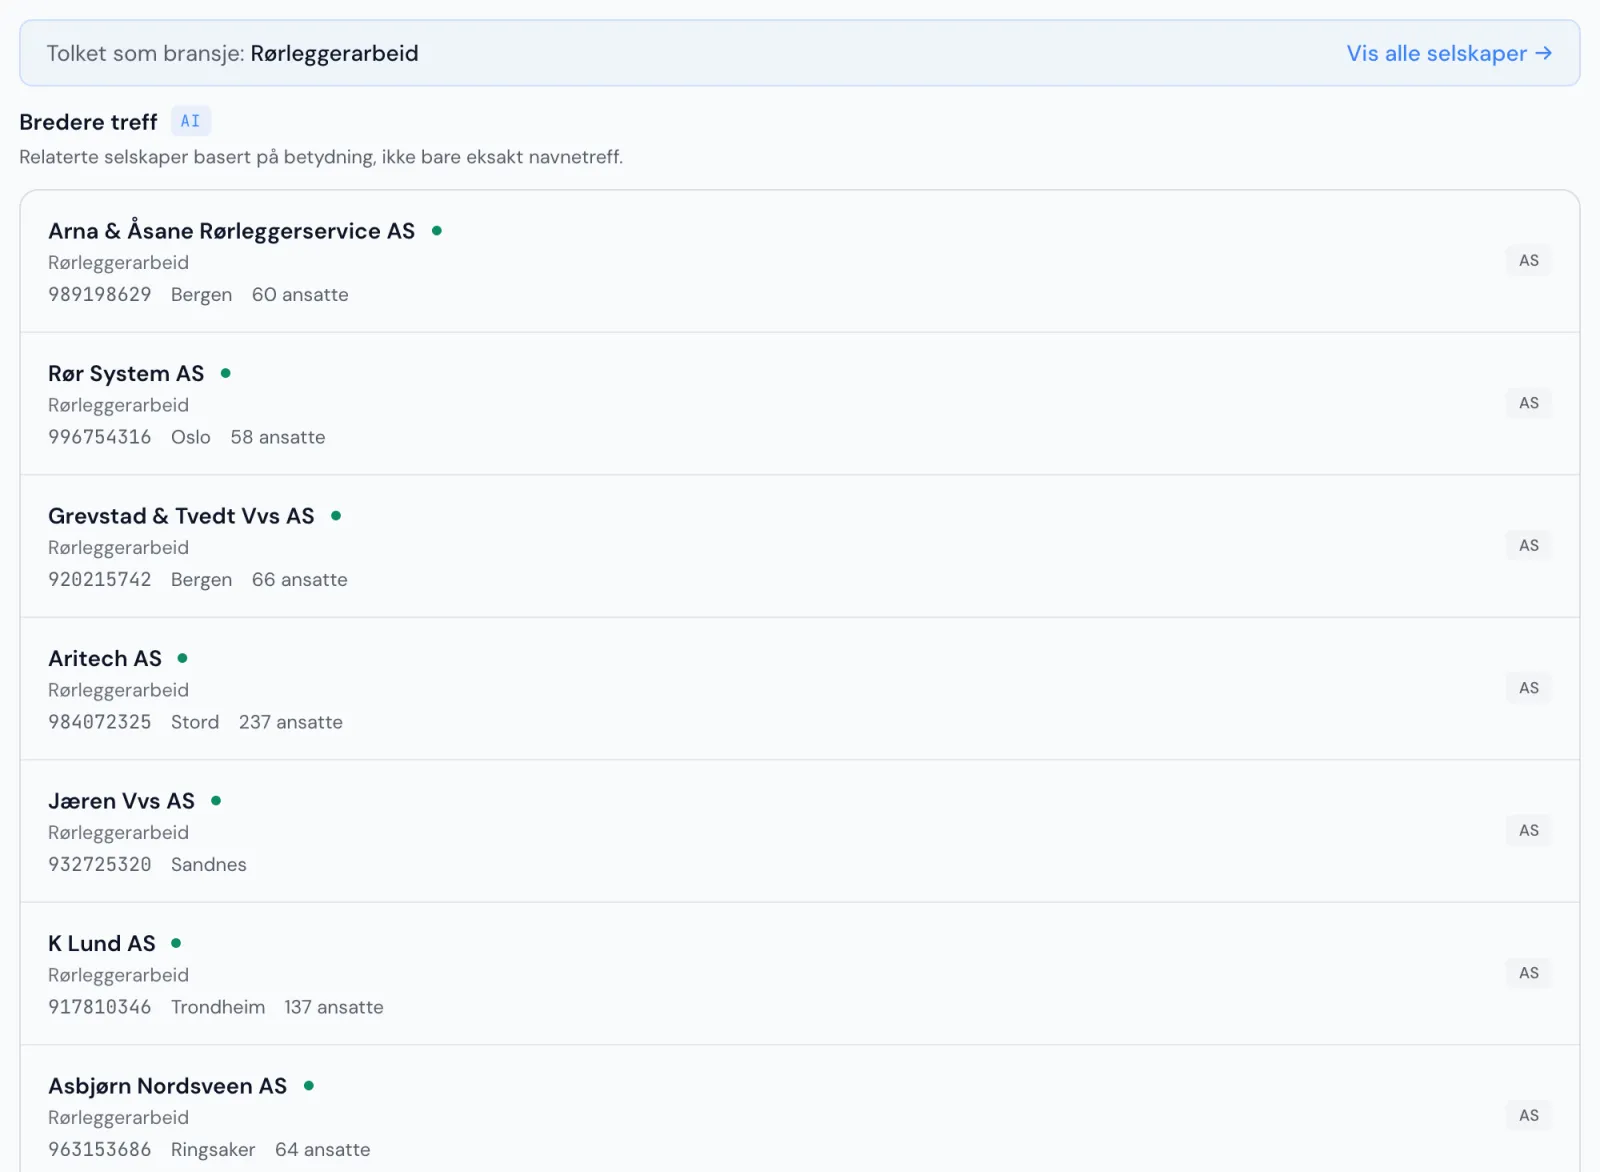
Task: Select organization number 984072325
Action: click(100, 722)
